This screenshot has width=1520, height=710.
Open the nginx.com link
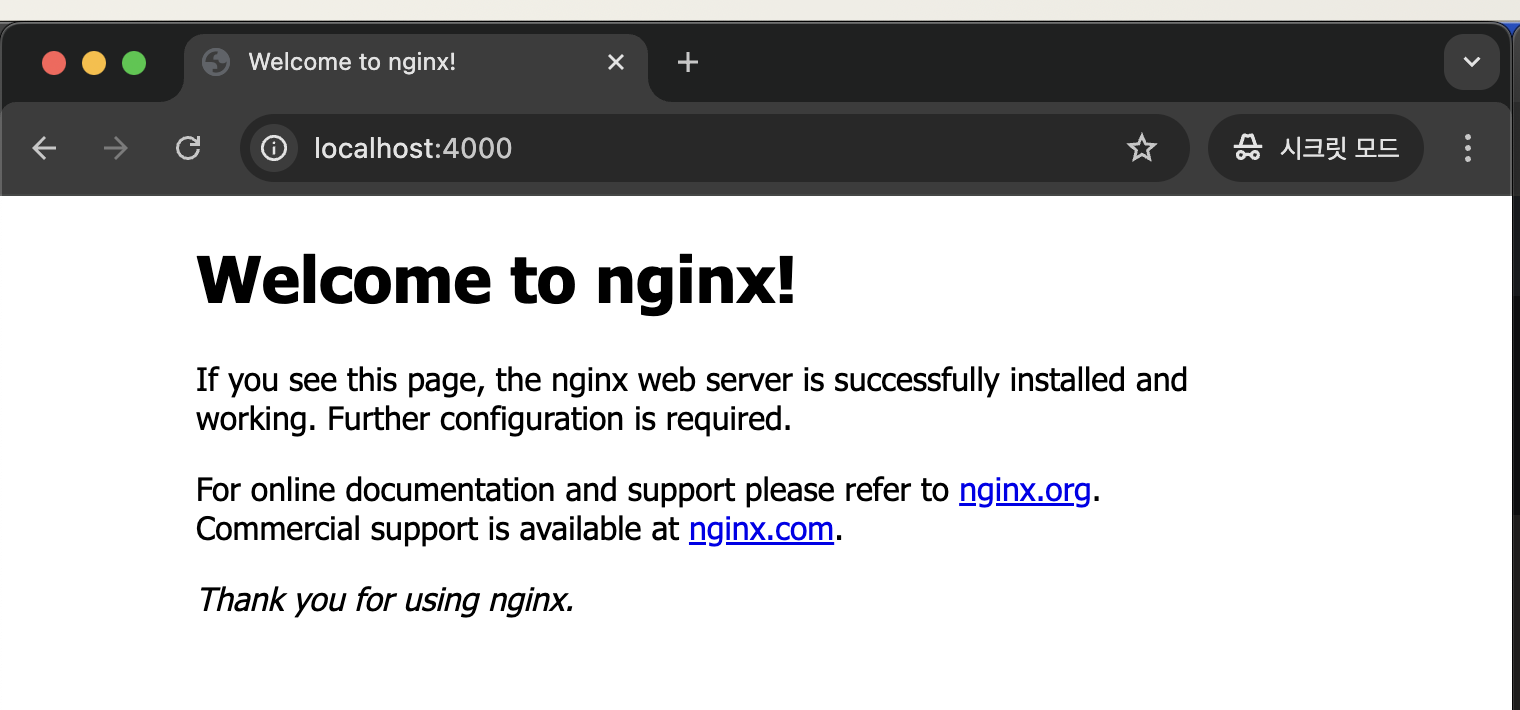point(761,529)
